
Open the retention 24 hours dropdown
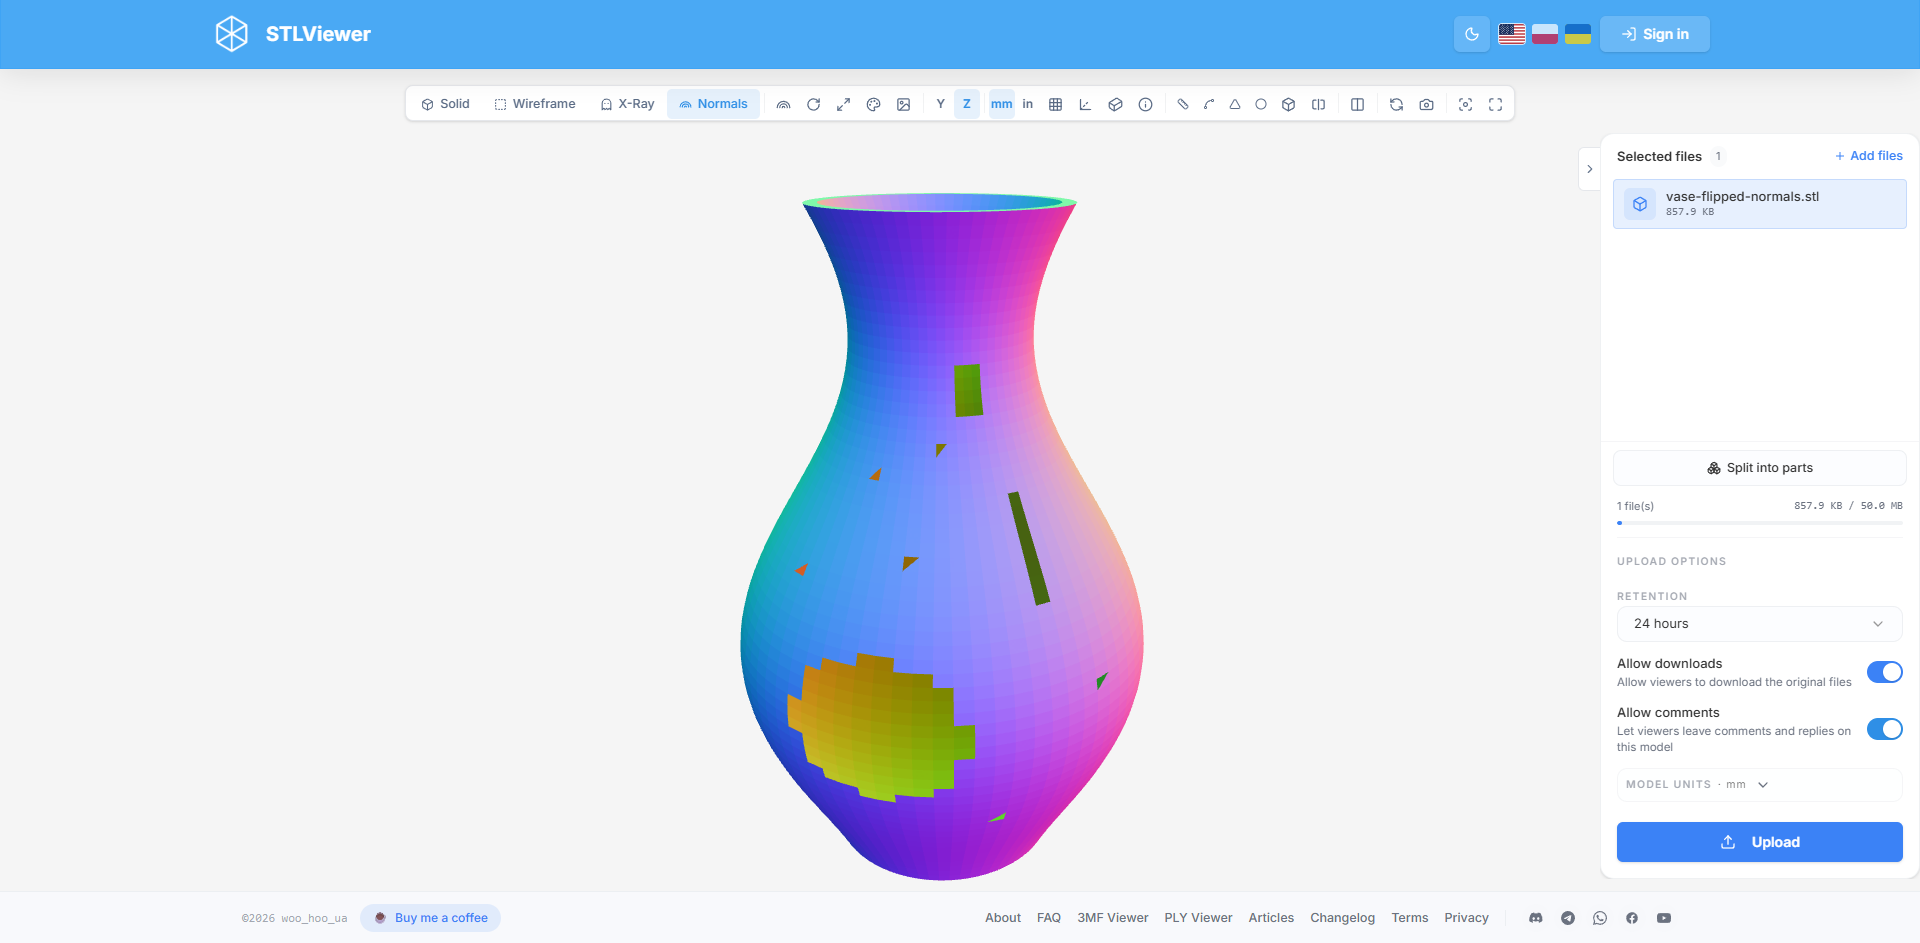pyautogui.click(x=1759, y=624)
